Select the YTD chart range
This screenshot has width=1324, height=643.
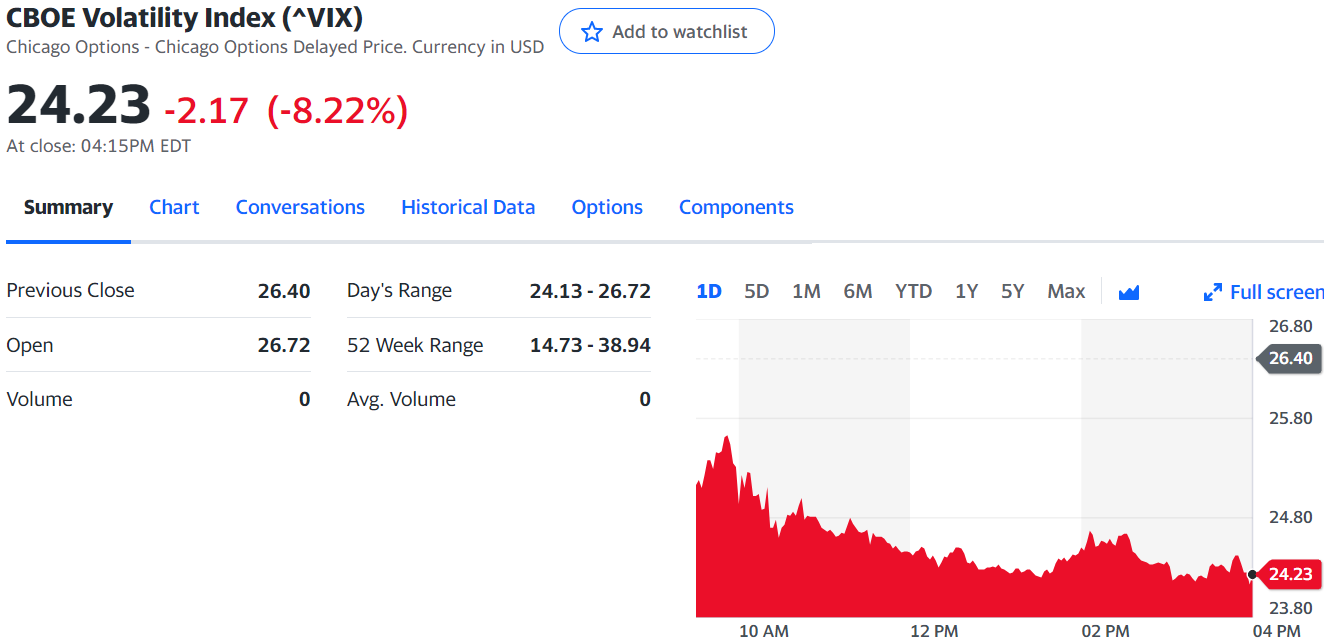pyautogui.click(x=913, y=291)
